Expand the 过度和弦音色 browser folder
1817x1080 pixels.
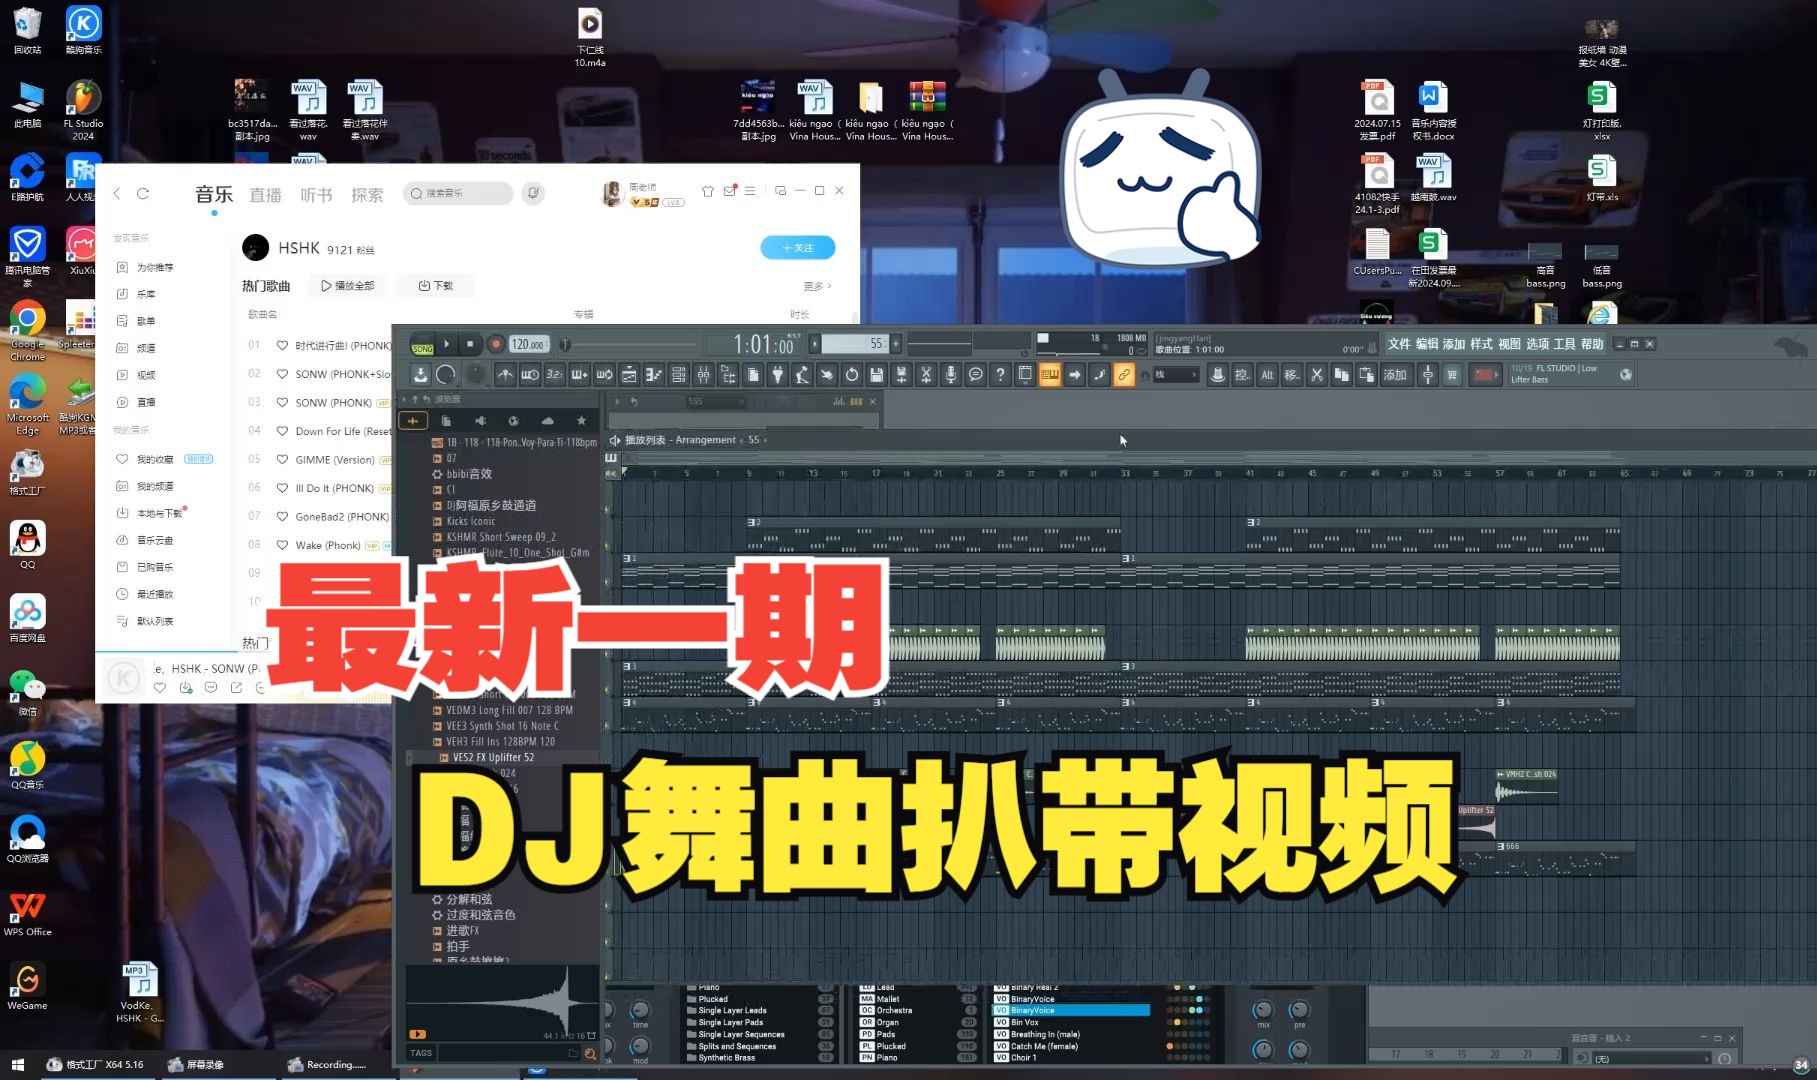[474, 914]
